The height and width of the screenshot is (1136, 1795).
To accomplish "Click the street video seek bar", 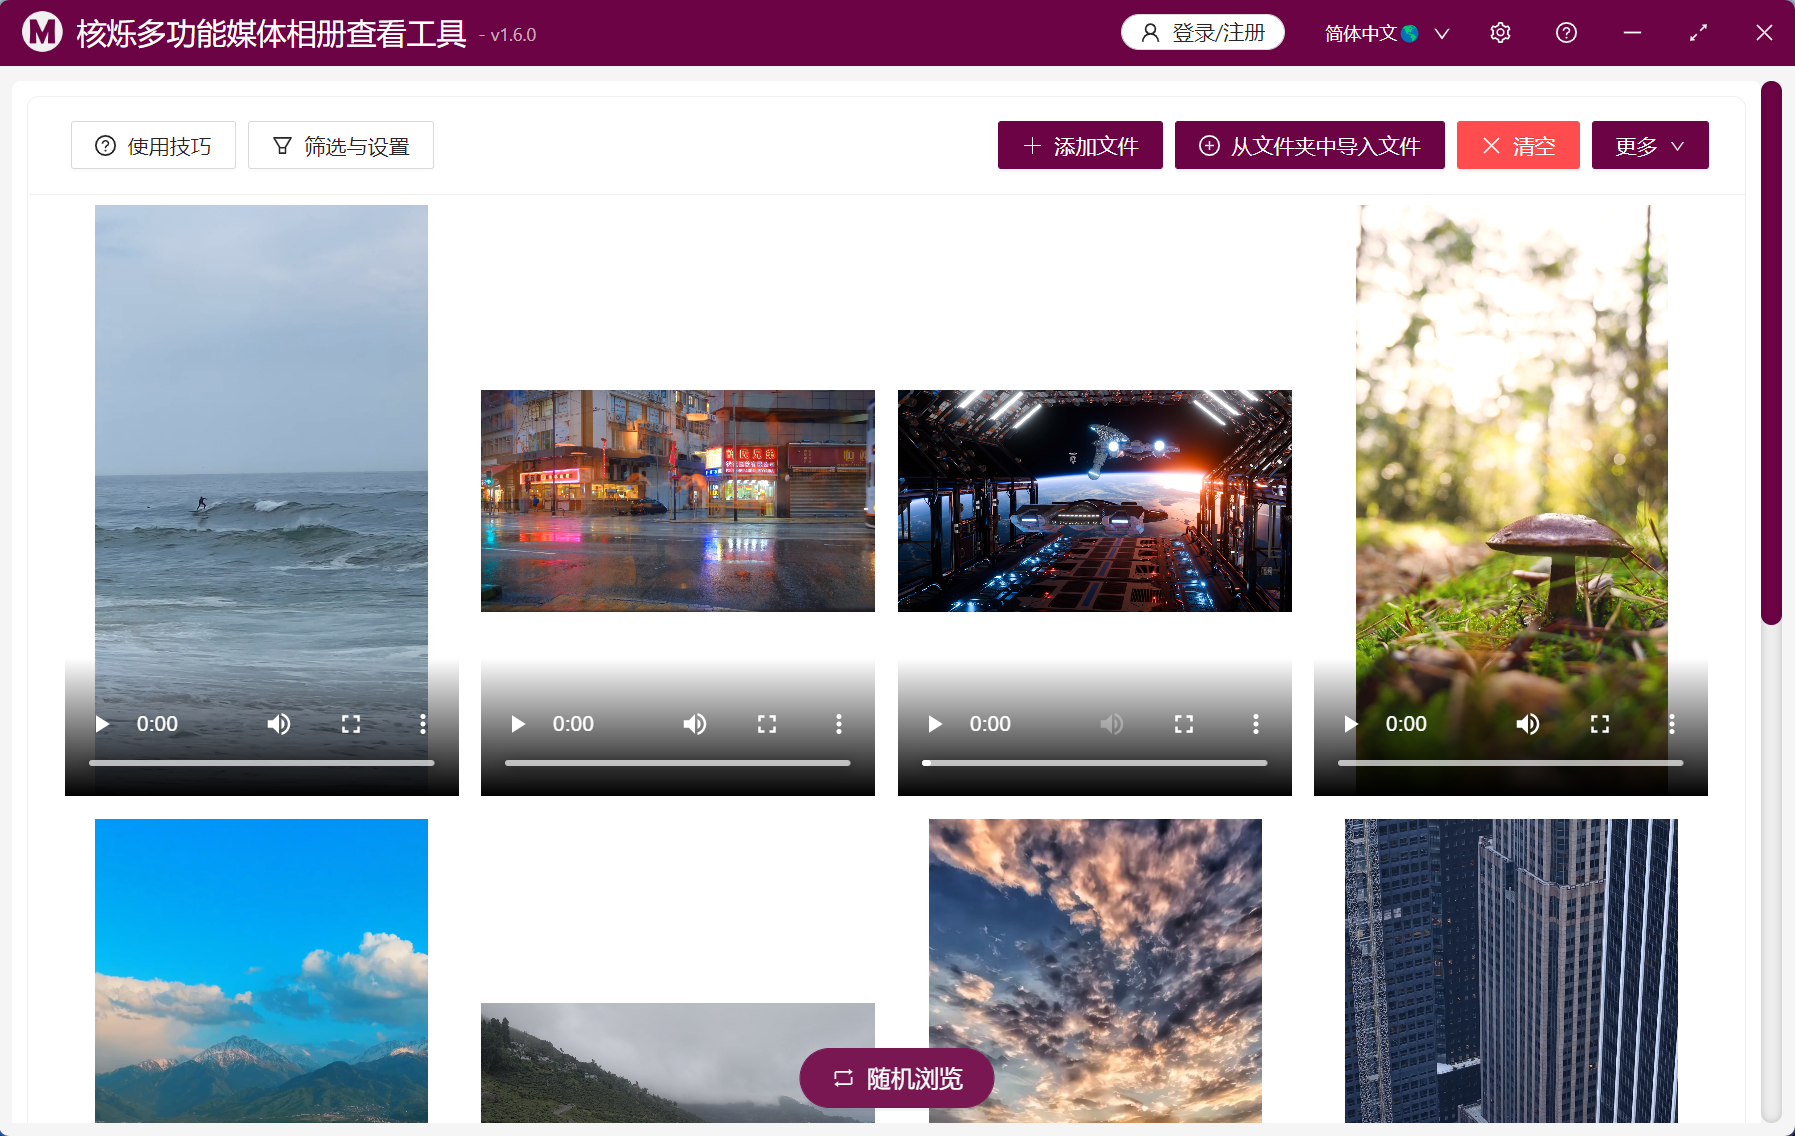I will (677, 762).
